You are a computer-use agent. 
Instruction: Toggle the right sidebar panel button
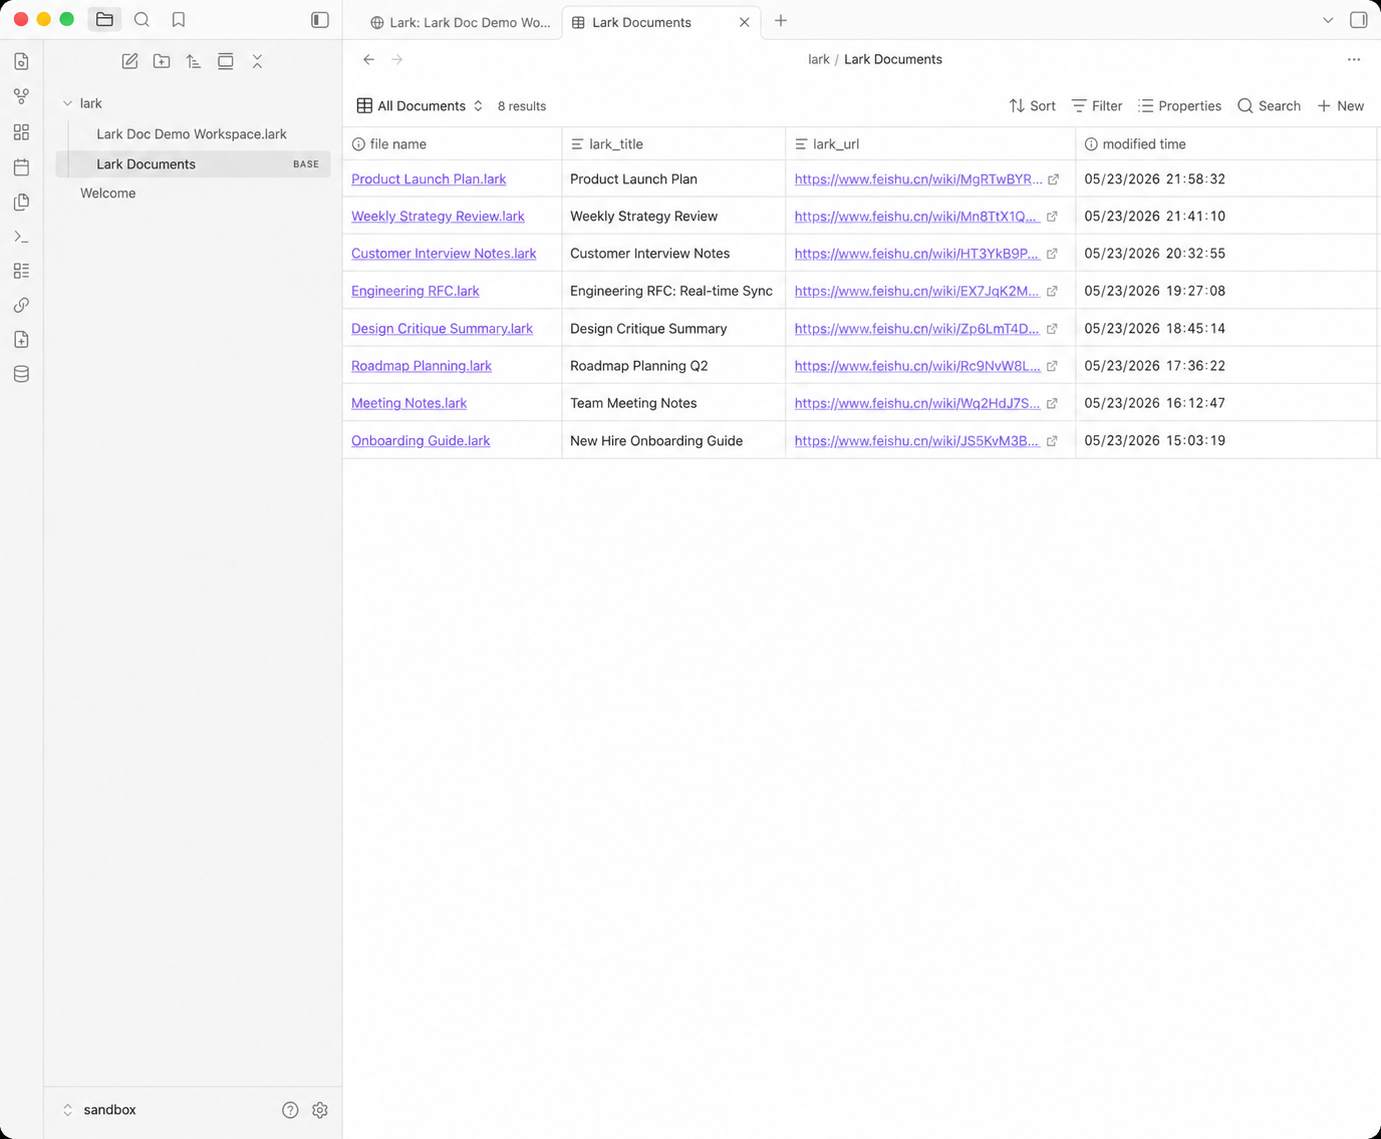(1358, 20)
